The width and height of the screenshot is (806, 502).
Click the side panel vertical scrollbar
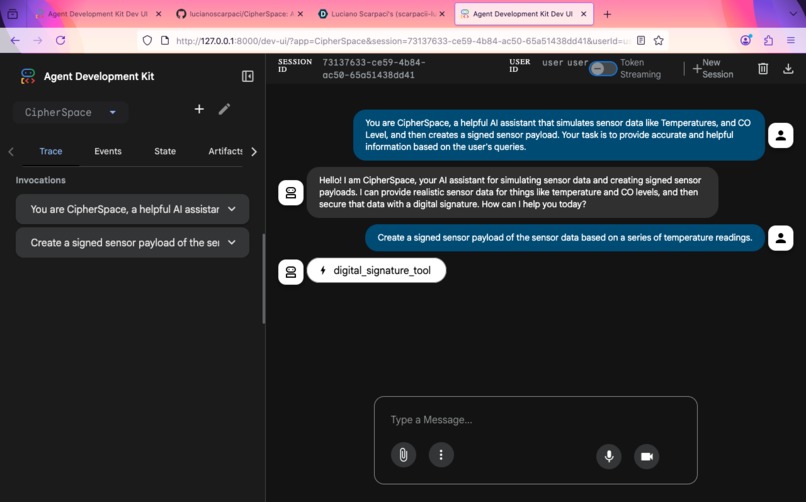[264, 279]
